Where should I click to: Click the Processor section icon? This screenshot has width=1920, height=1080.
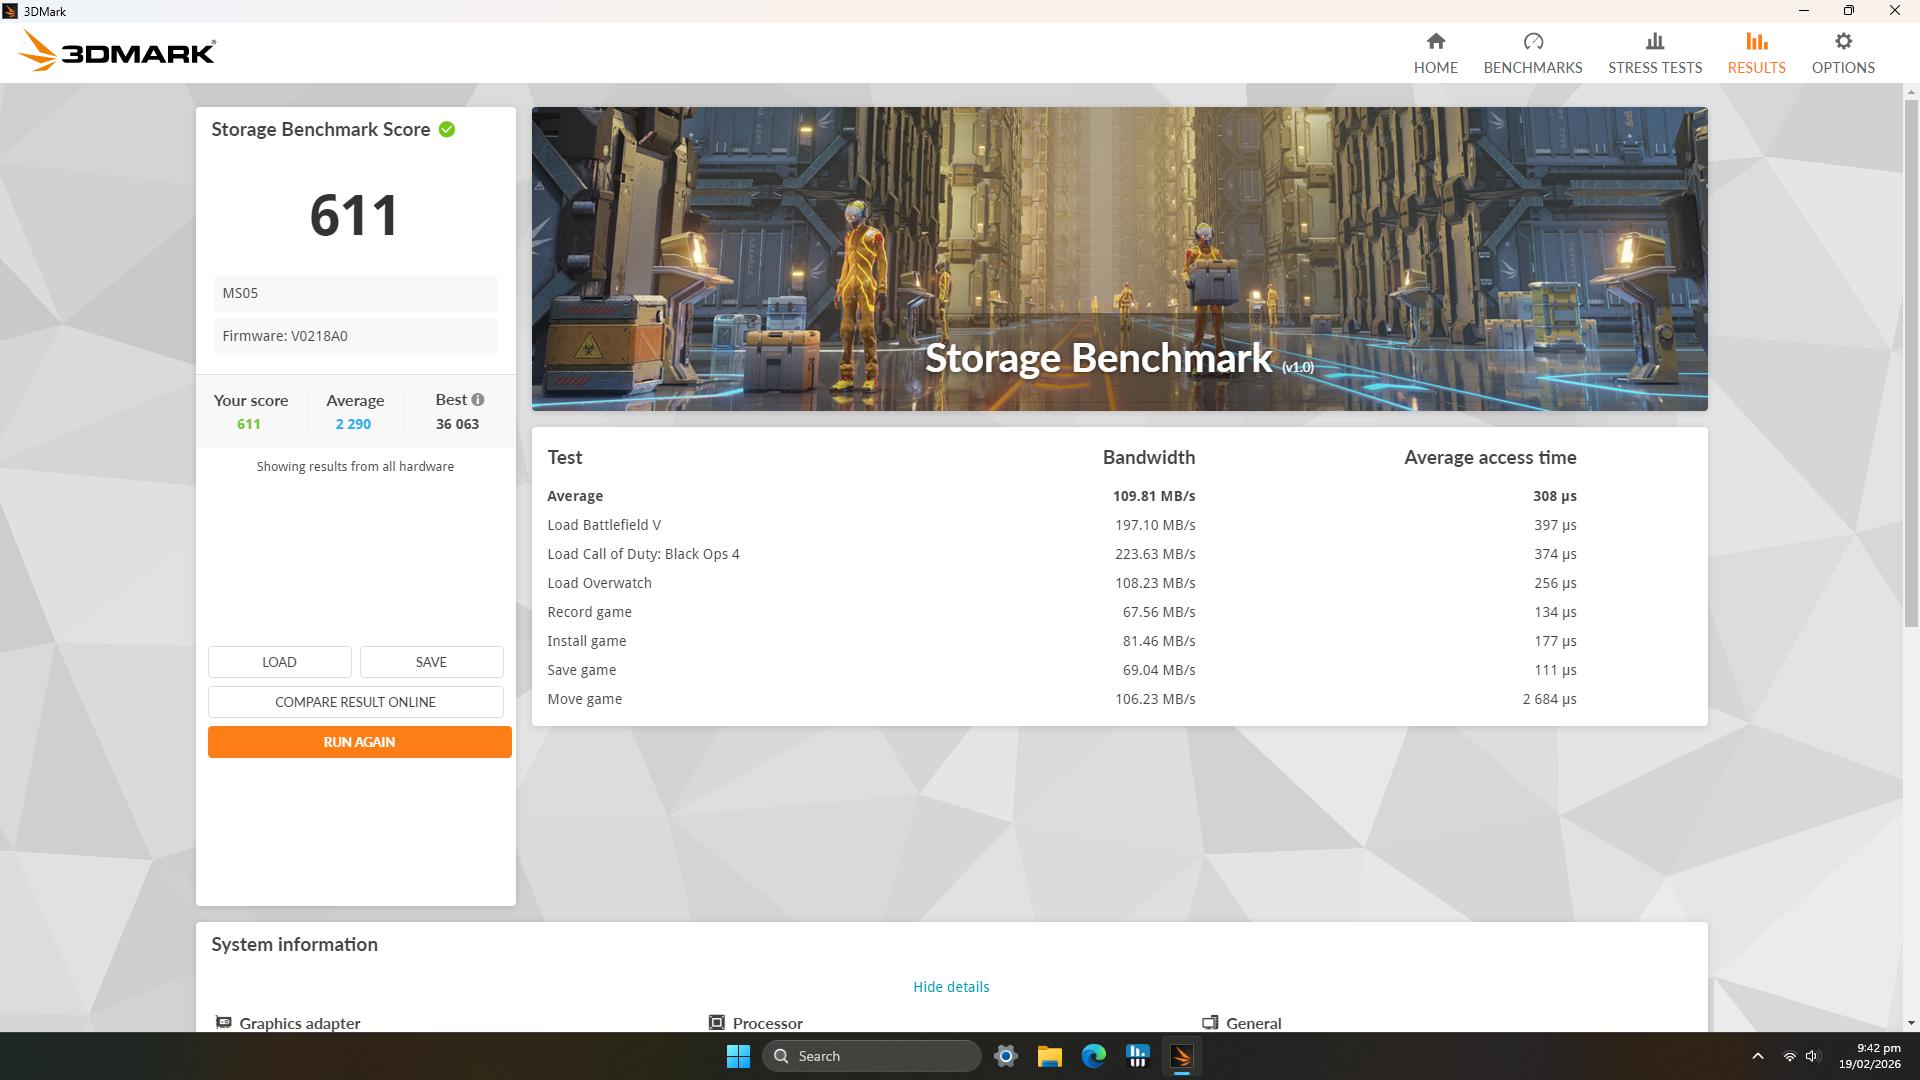716,1022
